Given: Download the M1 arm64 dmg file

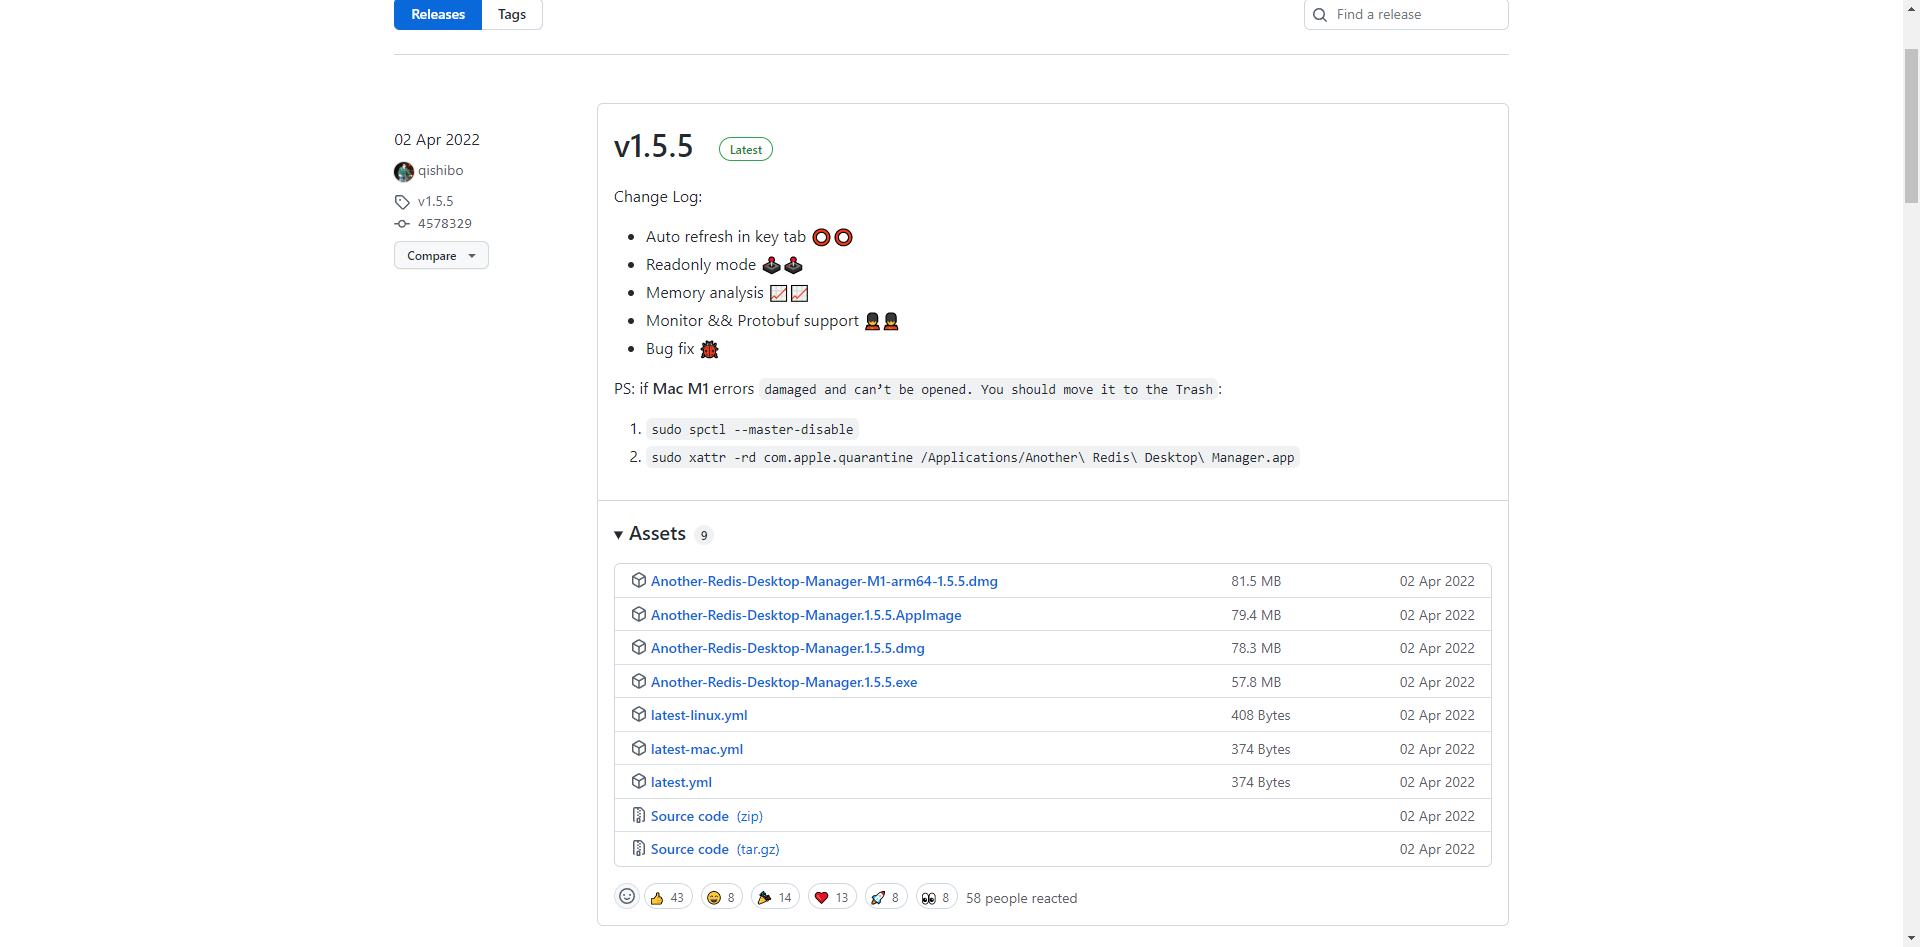Looking at the screenshot, I should pos(824,581).
